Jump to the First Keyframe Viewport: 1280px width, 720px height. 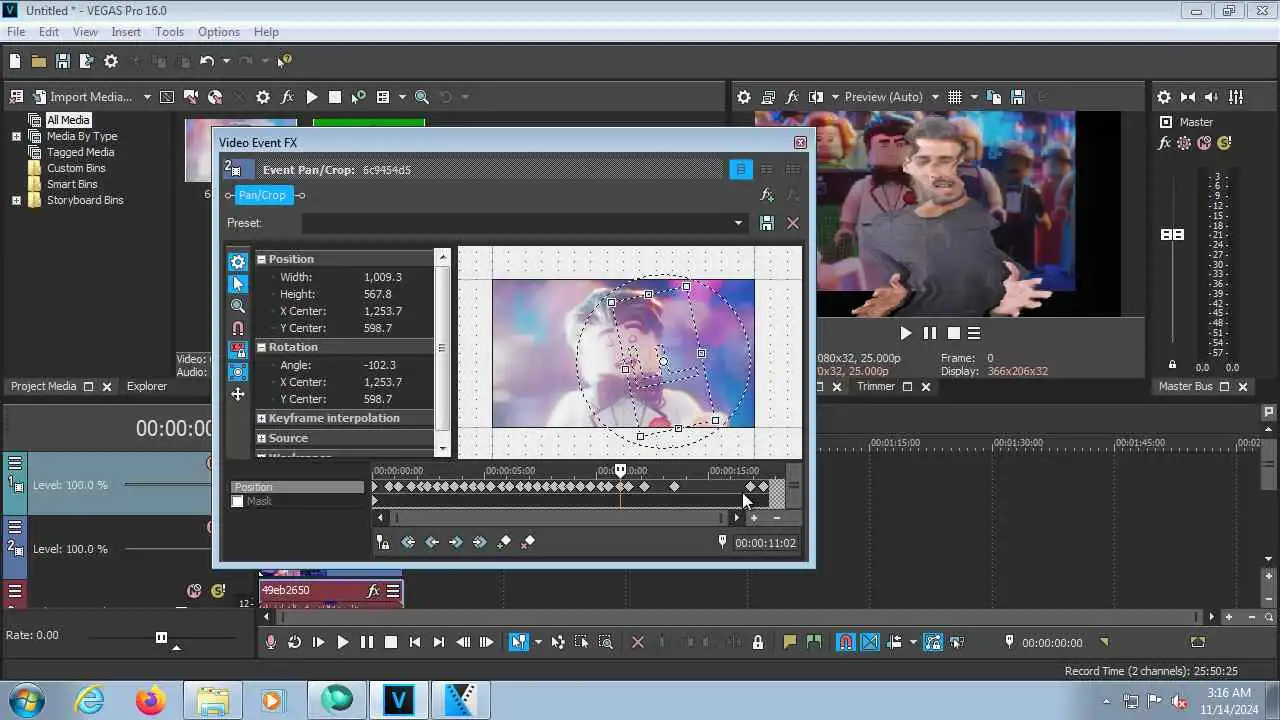click(x=408, y=542)
